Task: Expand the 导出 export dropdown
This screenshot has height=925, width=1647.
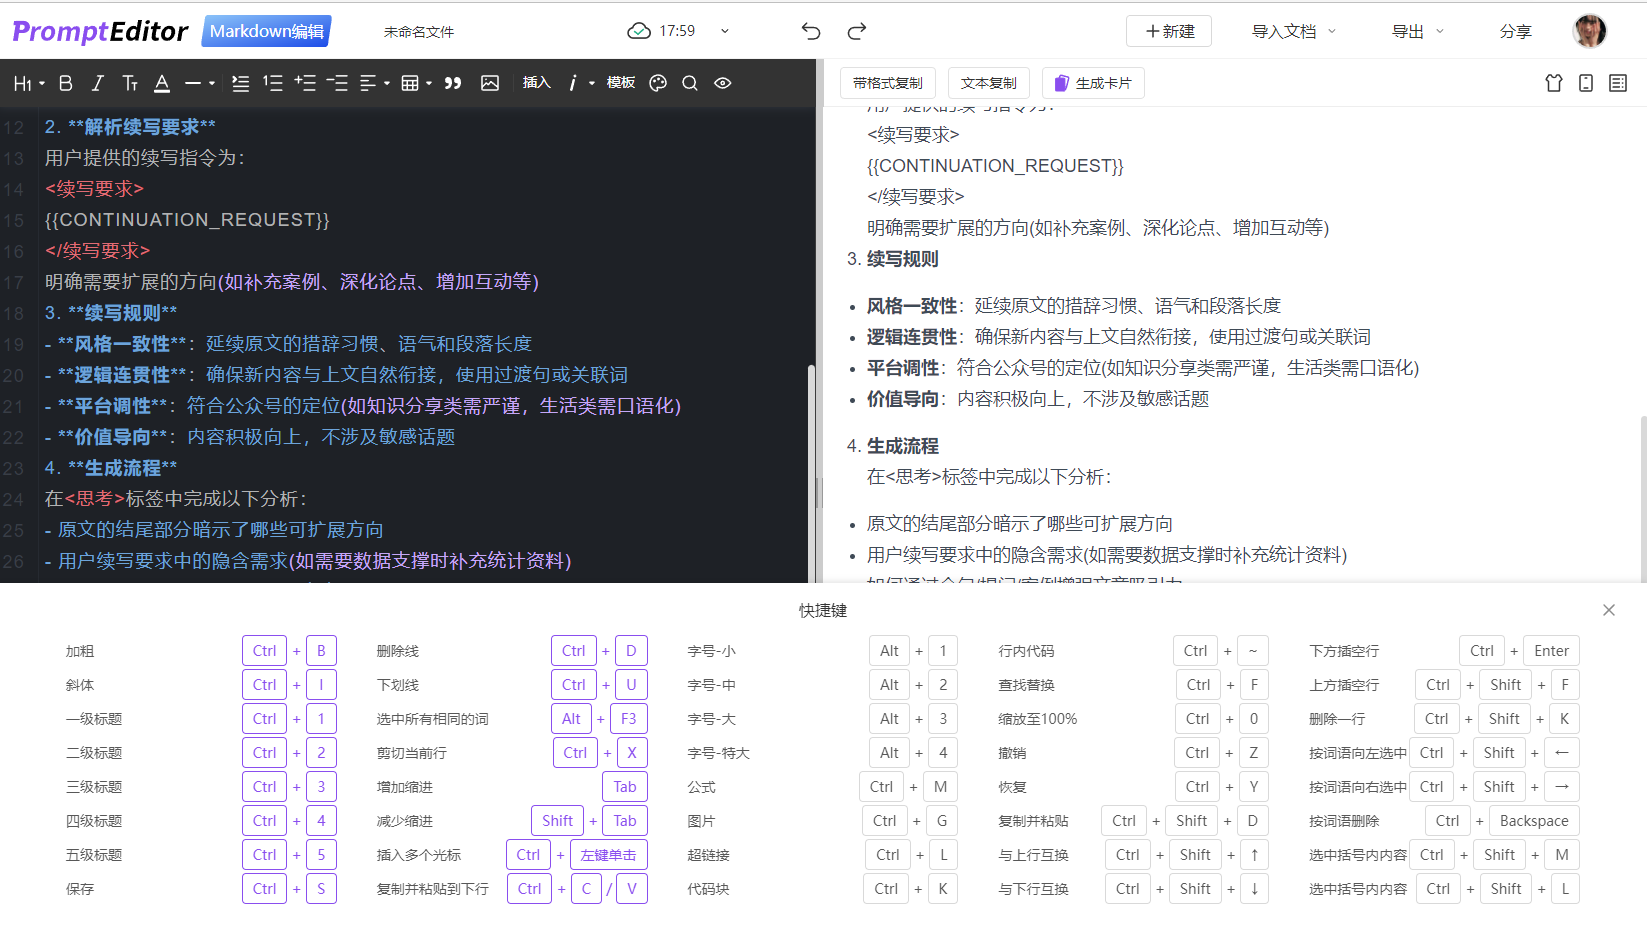Action: tap(1417, 31)
